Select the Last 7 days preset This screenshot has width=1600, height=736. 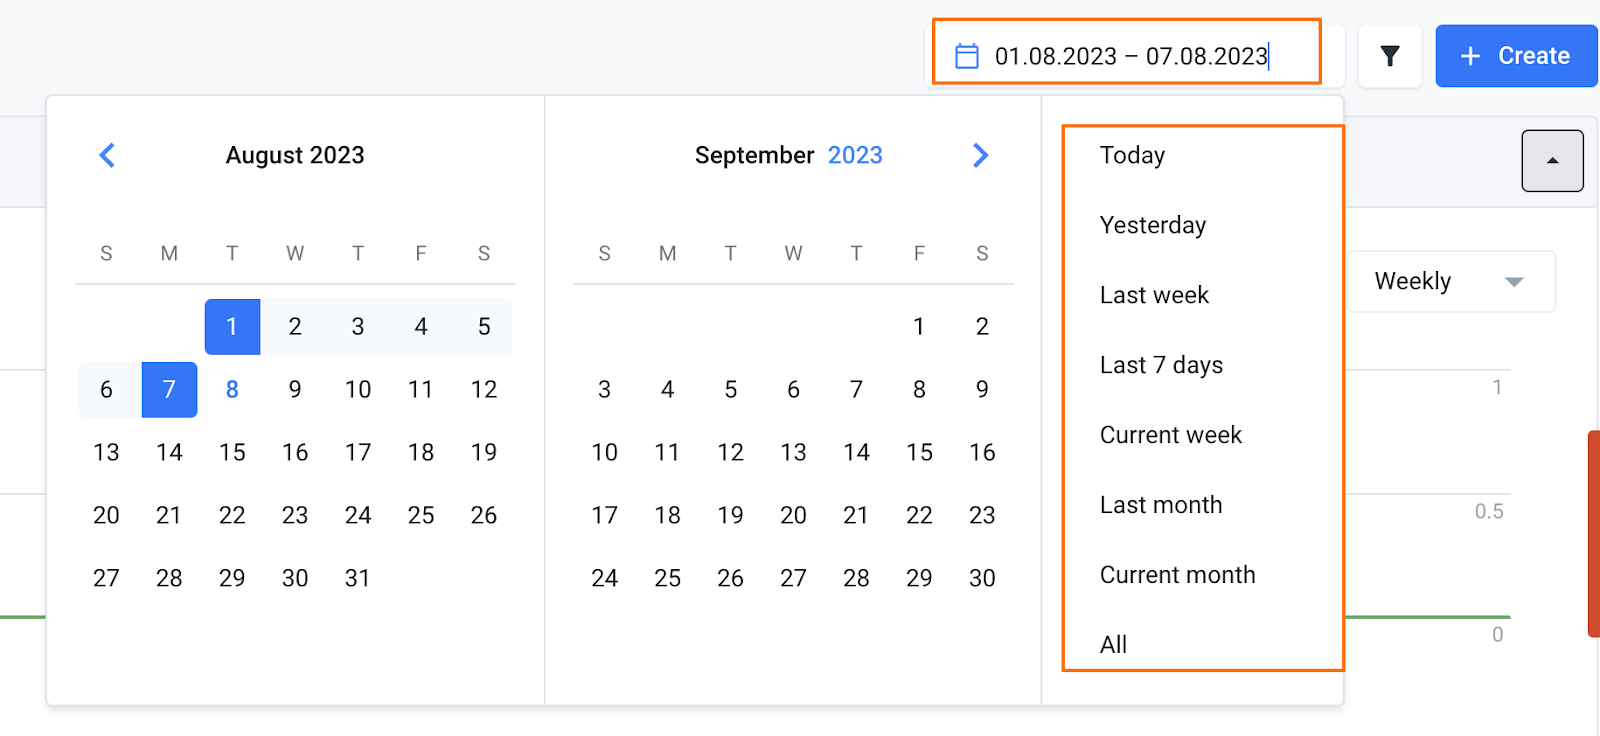[x=1161, y=365]
